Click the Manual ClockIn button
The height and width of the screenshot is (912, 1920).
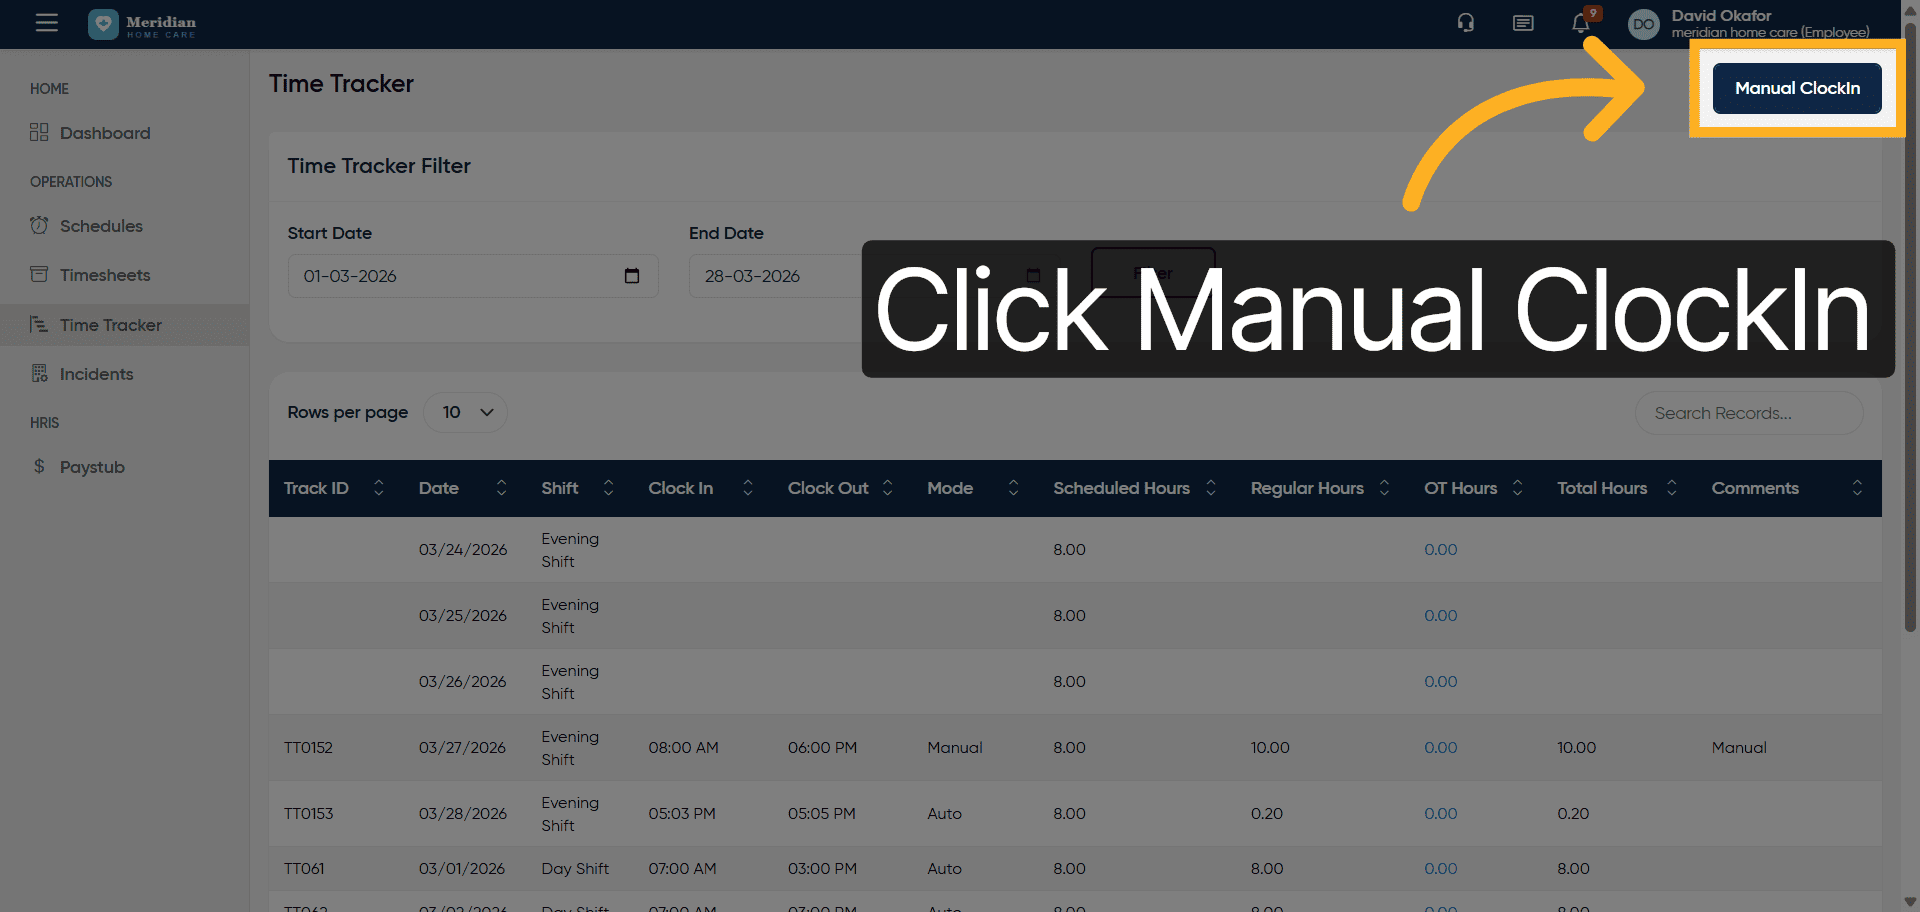tap(1797, 88)
